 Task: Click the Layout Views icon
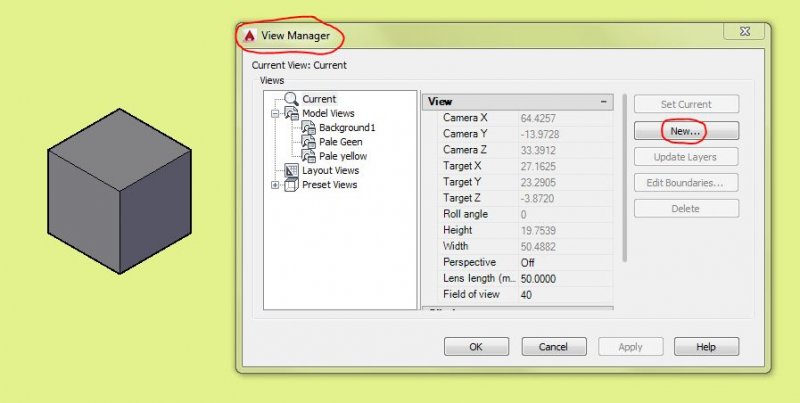[291, 170]
